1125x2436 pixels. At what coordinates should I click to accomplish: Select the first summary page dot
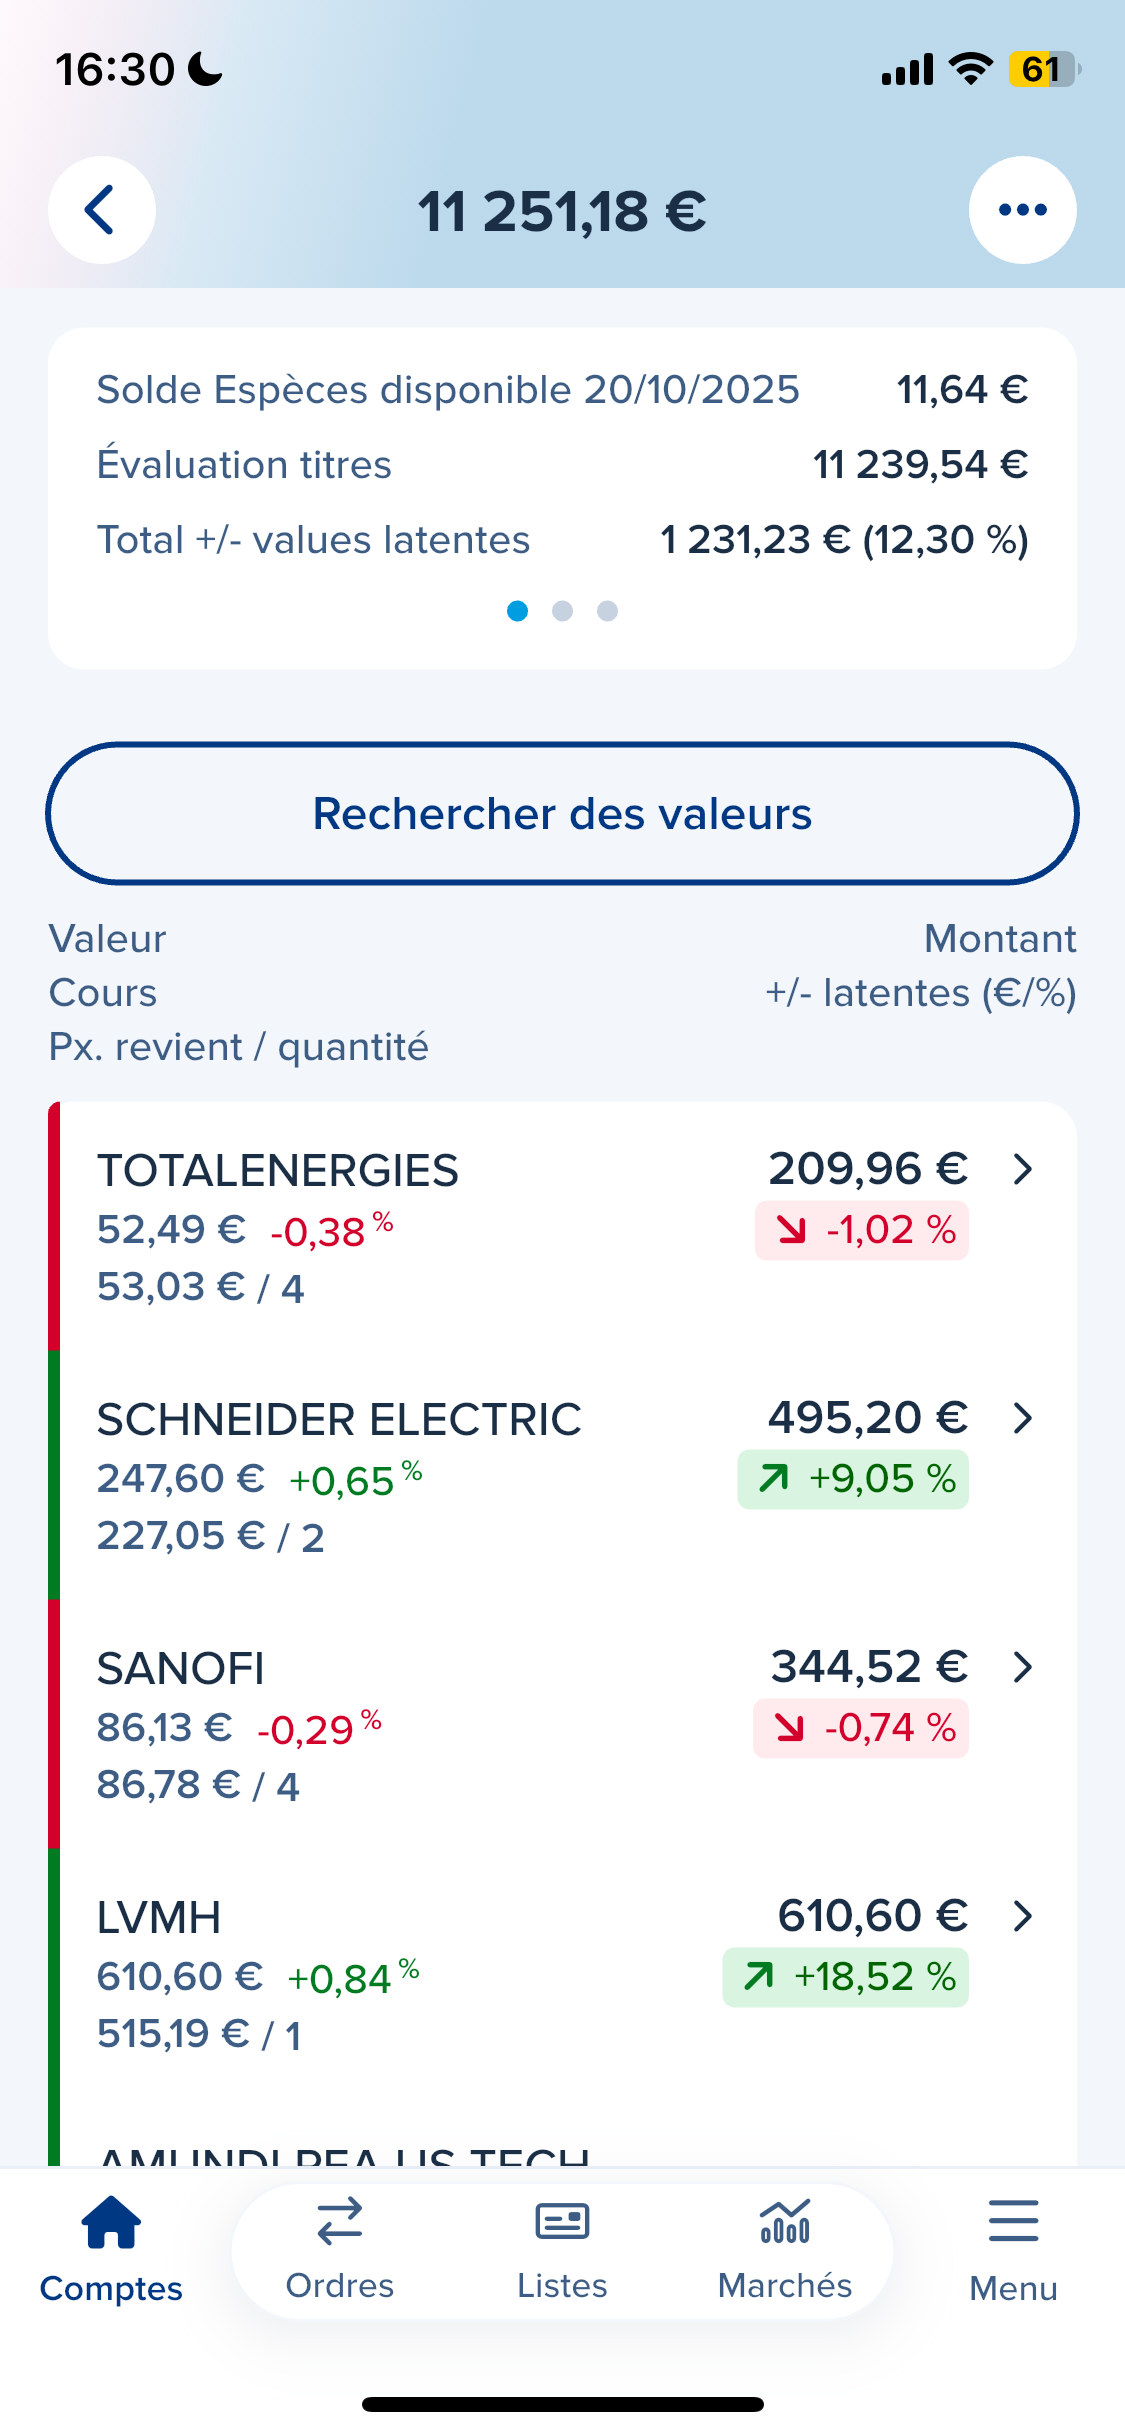point(517,611)
